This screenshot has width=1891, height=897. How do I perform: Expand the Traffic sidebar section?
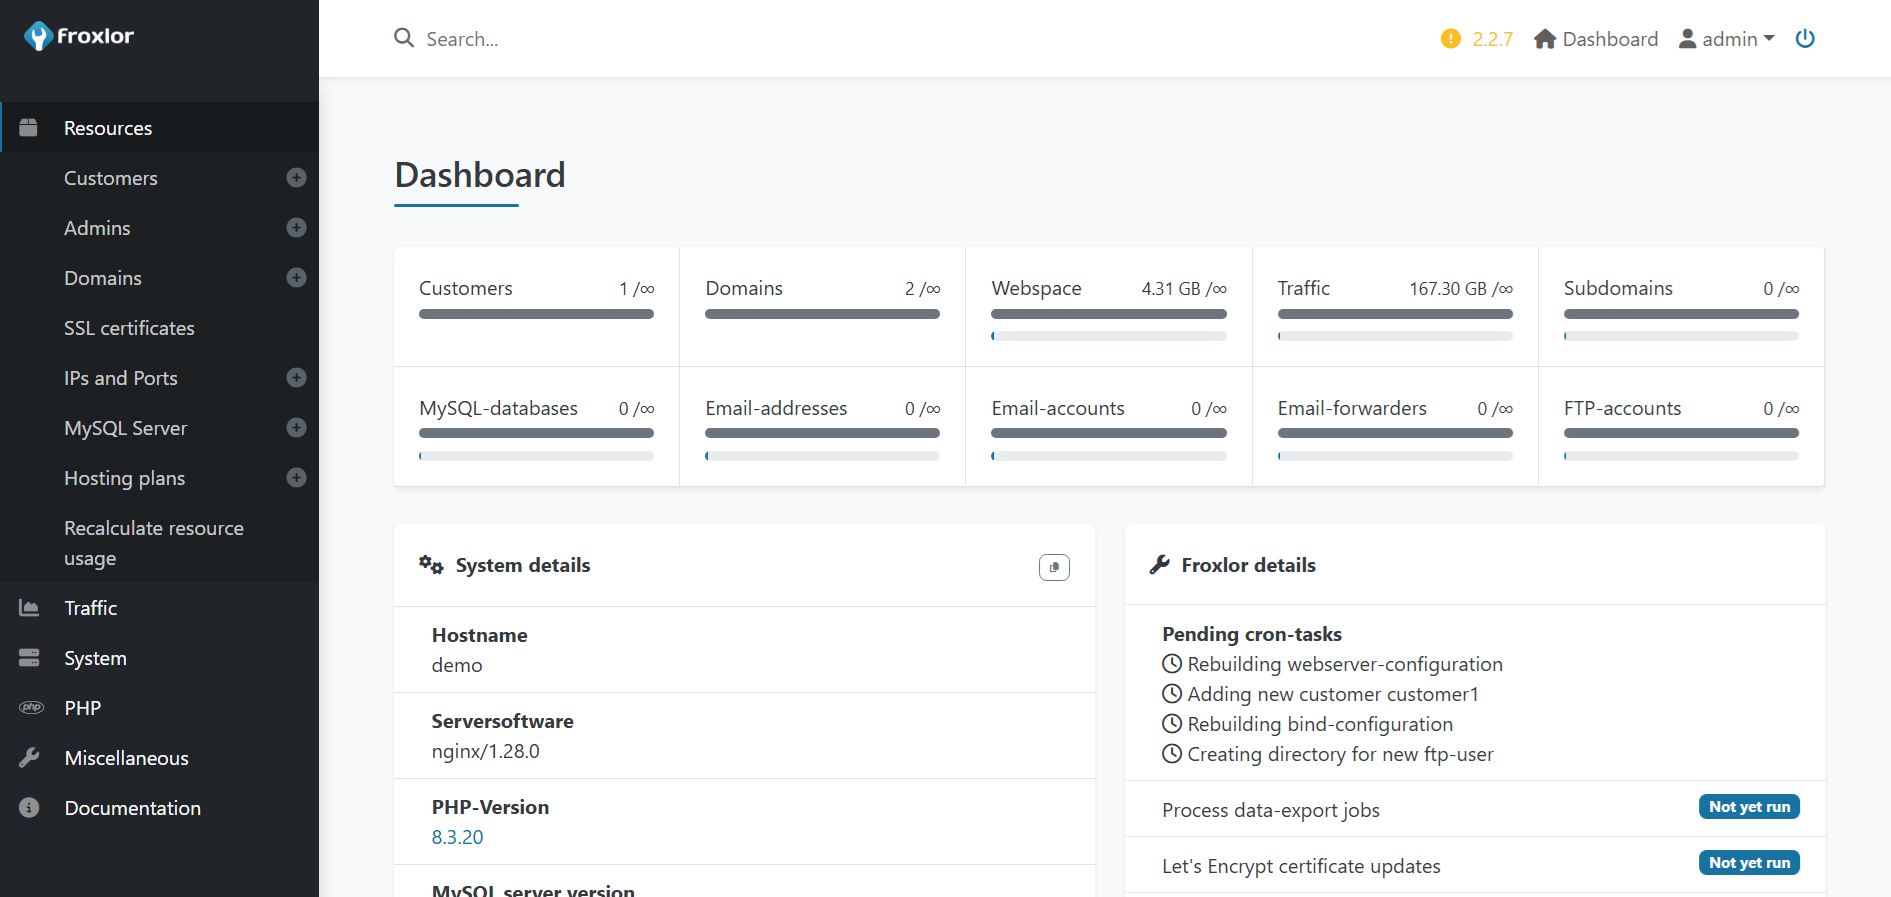pyautogui.click(x=160, y=608)
